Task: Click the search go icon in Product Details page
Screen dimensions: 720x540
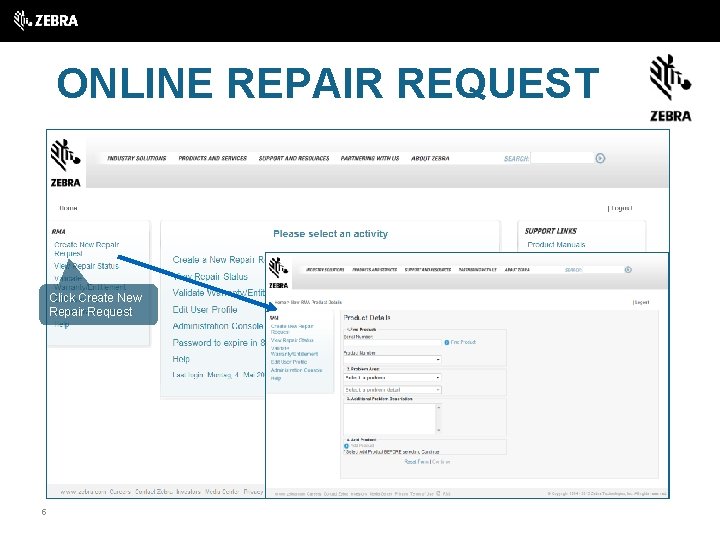Action: [628, 270]
